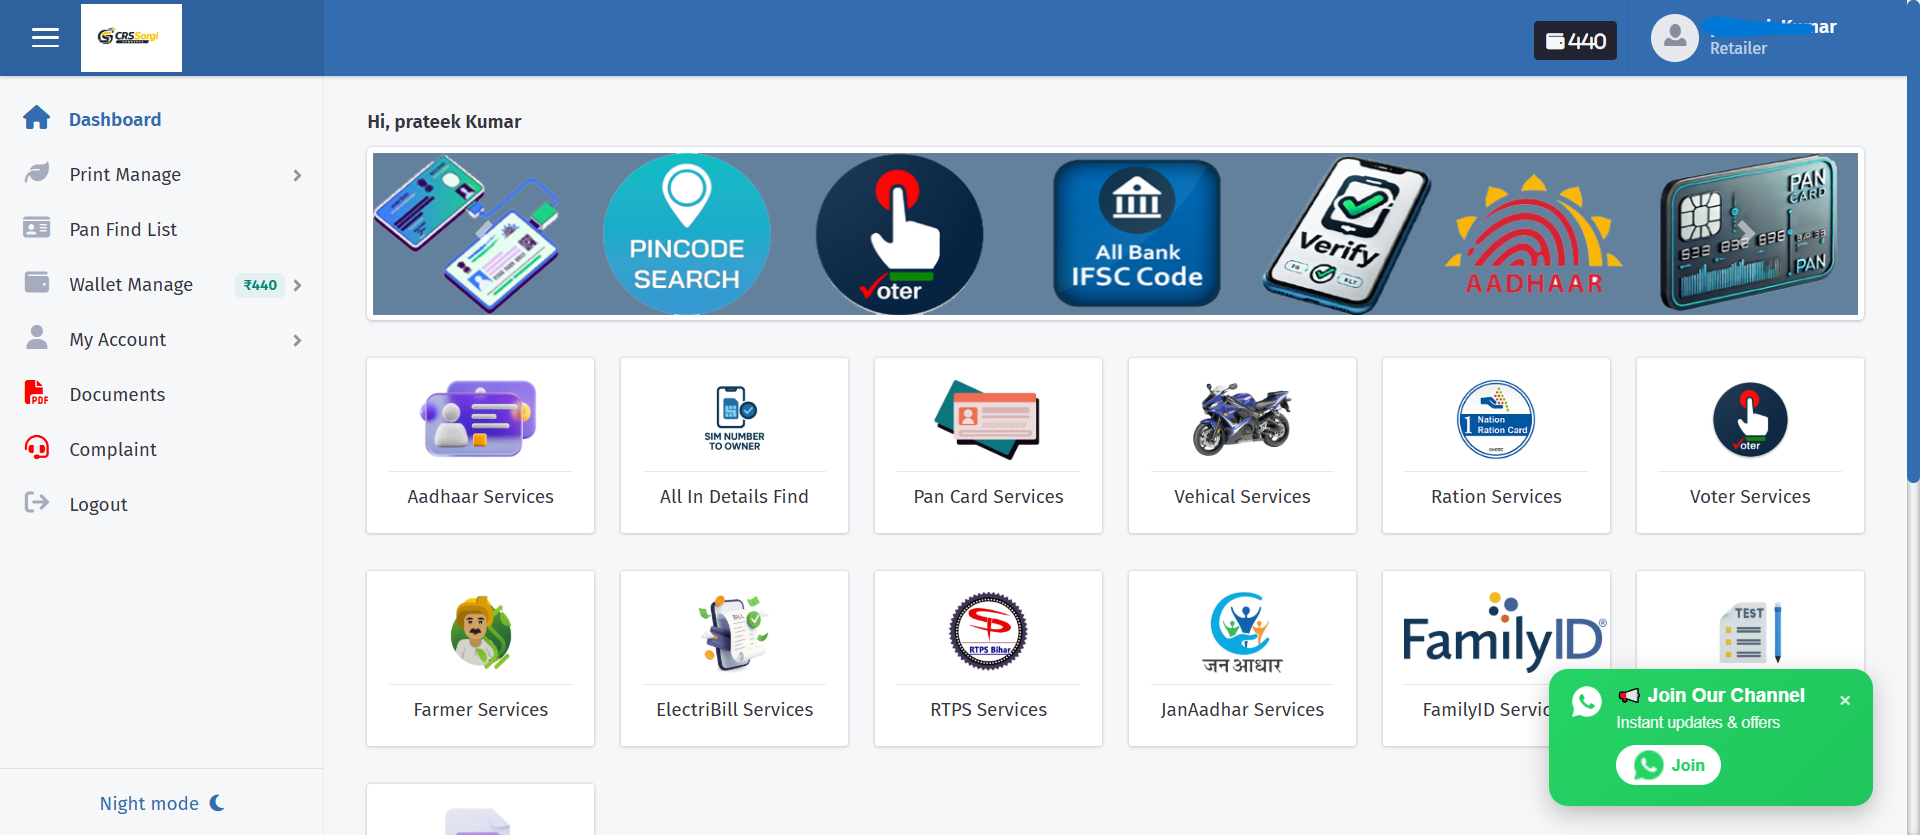This screenshot has height=835, width=1920.
Task: Open Ration Services card icon
Action: click(1495, 418)
